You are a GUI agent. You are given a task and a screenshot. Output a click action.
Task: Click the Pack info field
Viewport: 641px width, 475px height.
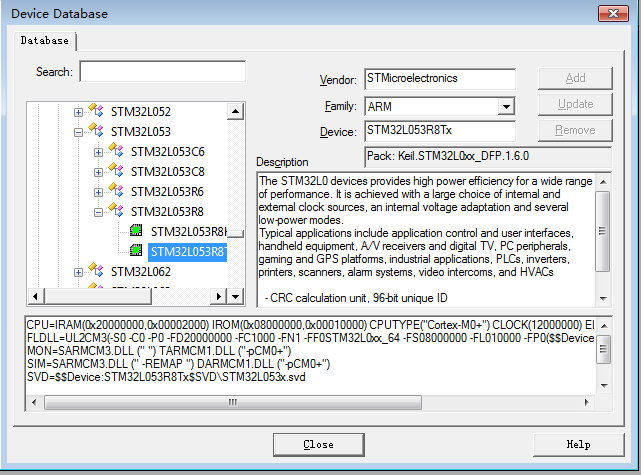pyautogui.click(x=488, y=157)
